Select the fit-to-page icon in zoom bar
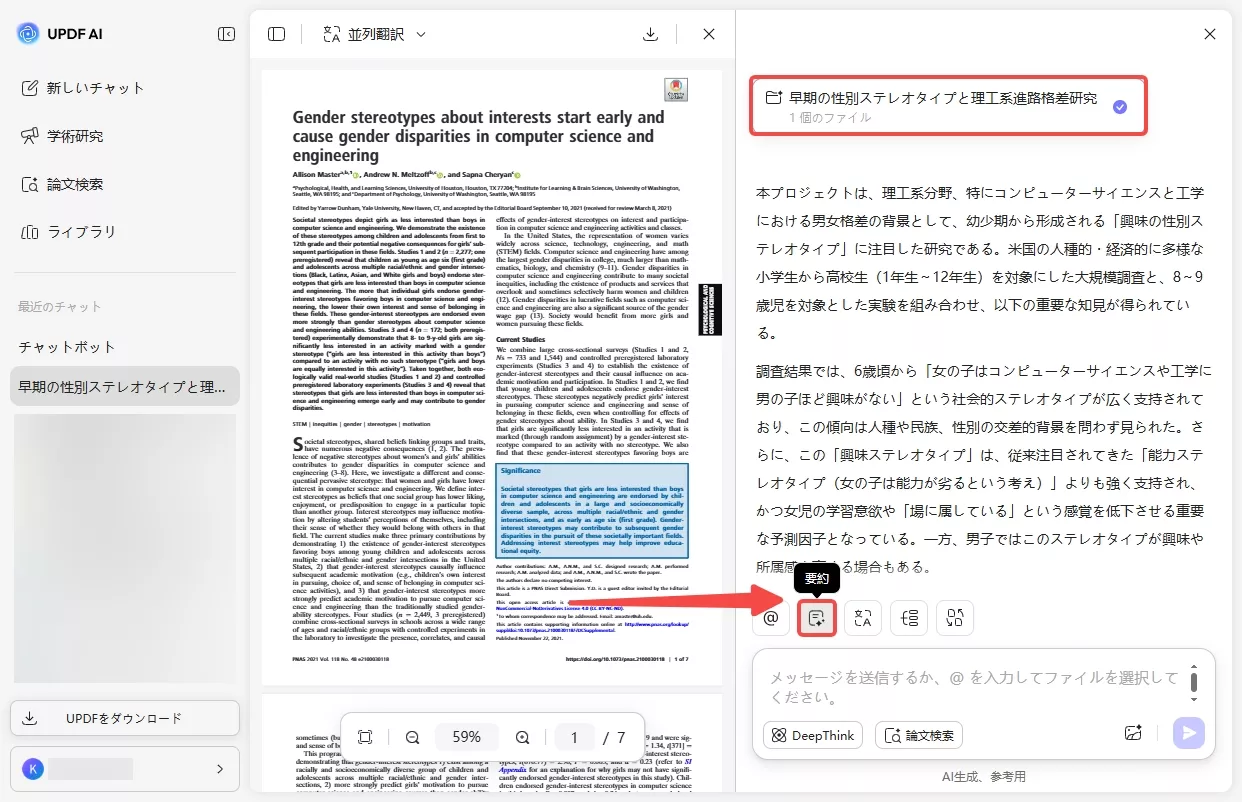The height and width of the screenshot is (802, 1242). [x=365, y=736]
